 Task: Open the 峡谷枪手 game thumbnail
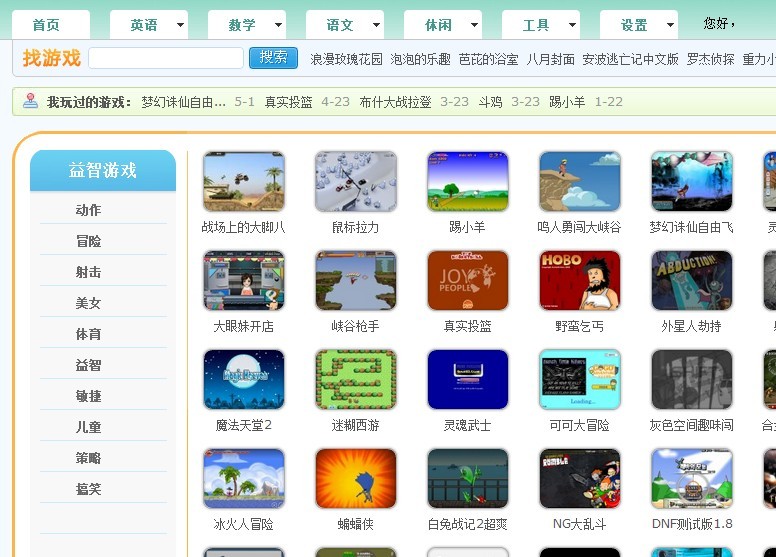coord(356,281)
